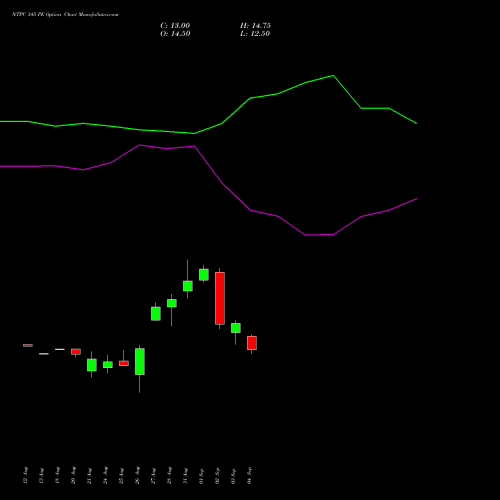Click the red candlestick above 20 Aug
Image resolution: width=500 pixels, height=500 pixels.
click(76, 352)
